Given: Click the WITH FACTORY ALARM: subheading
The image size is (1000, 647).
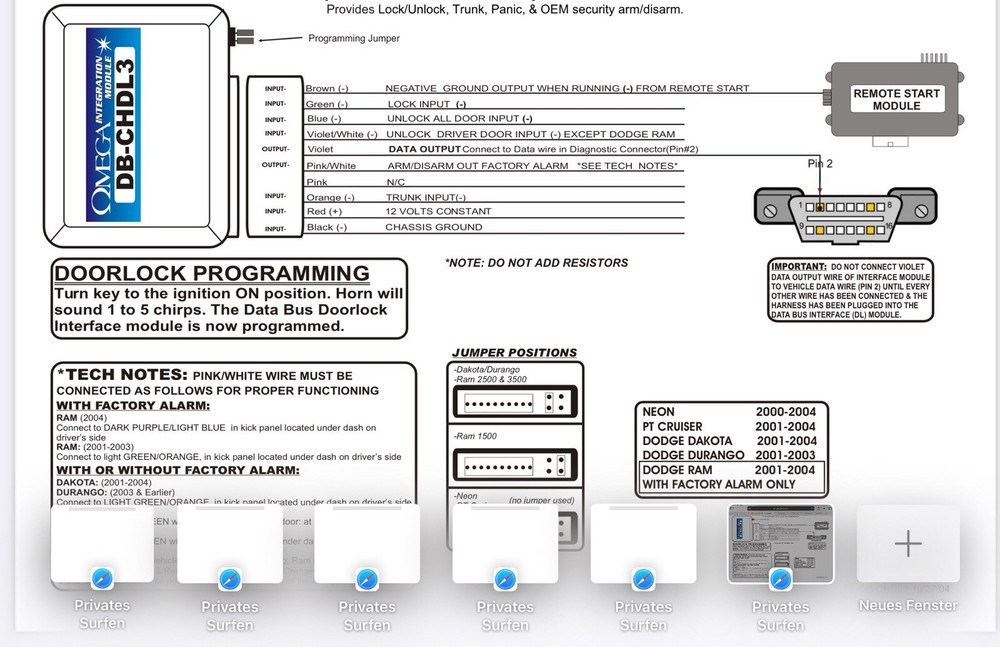Looking at the screenshot, I should pyautogui.click(x=133, y=406).
